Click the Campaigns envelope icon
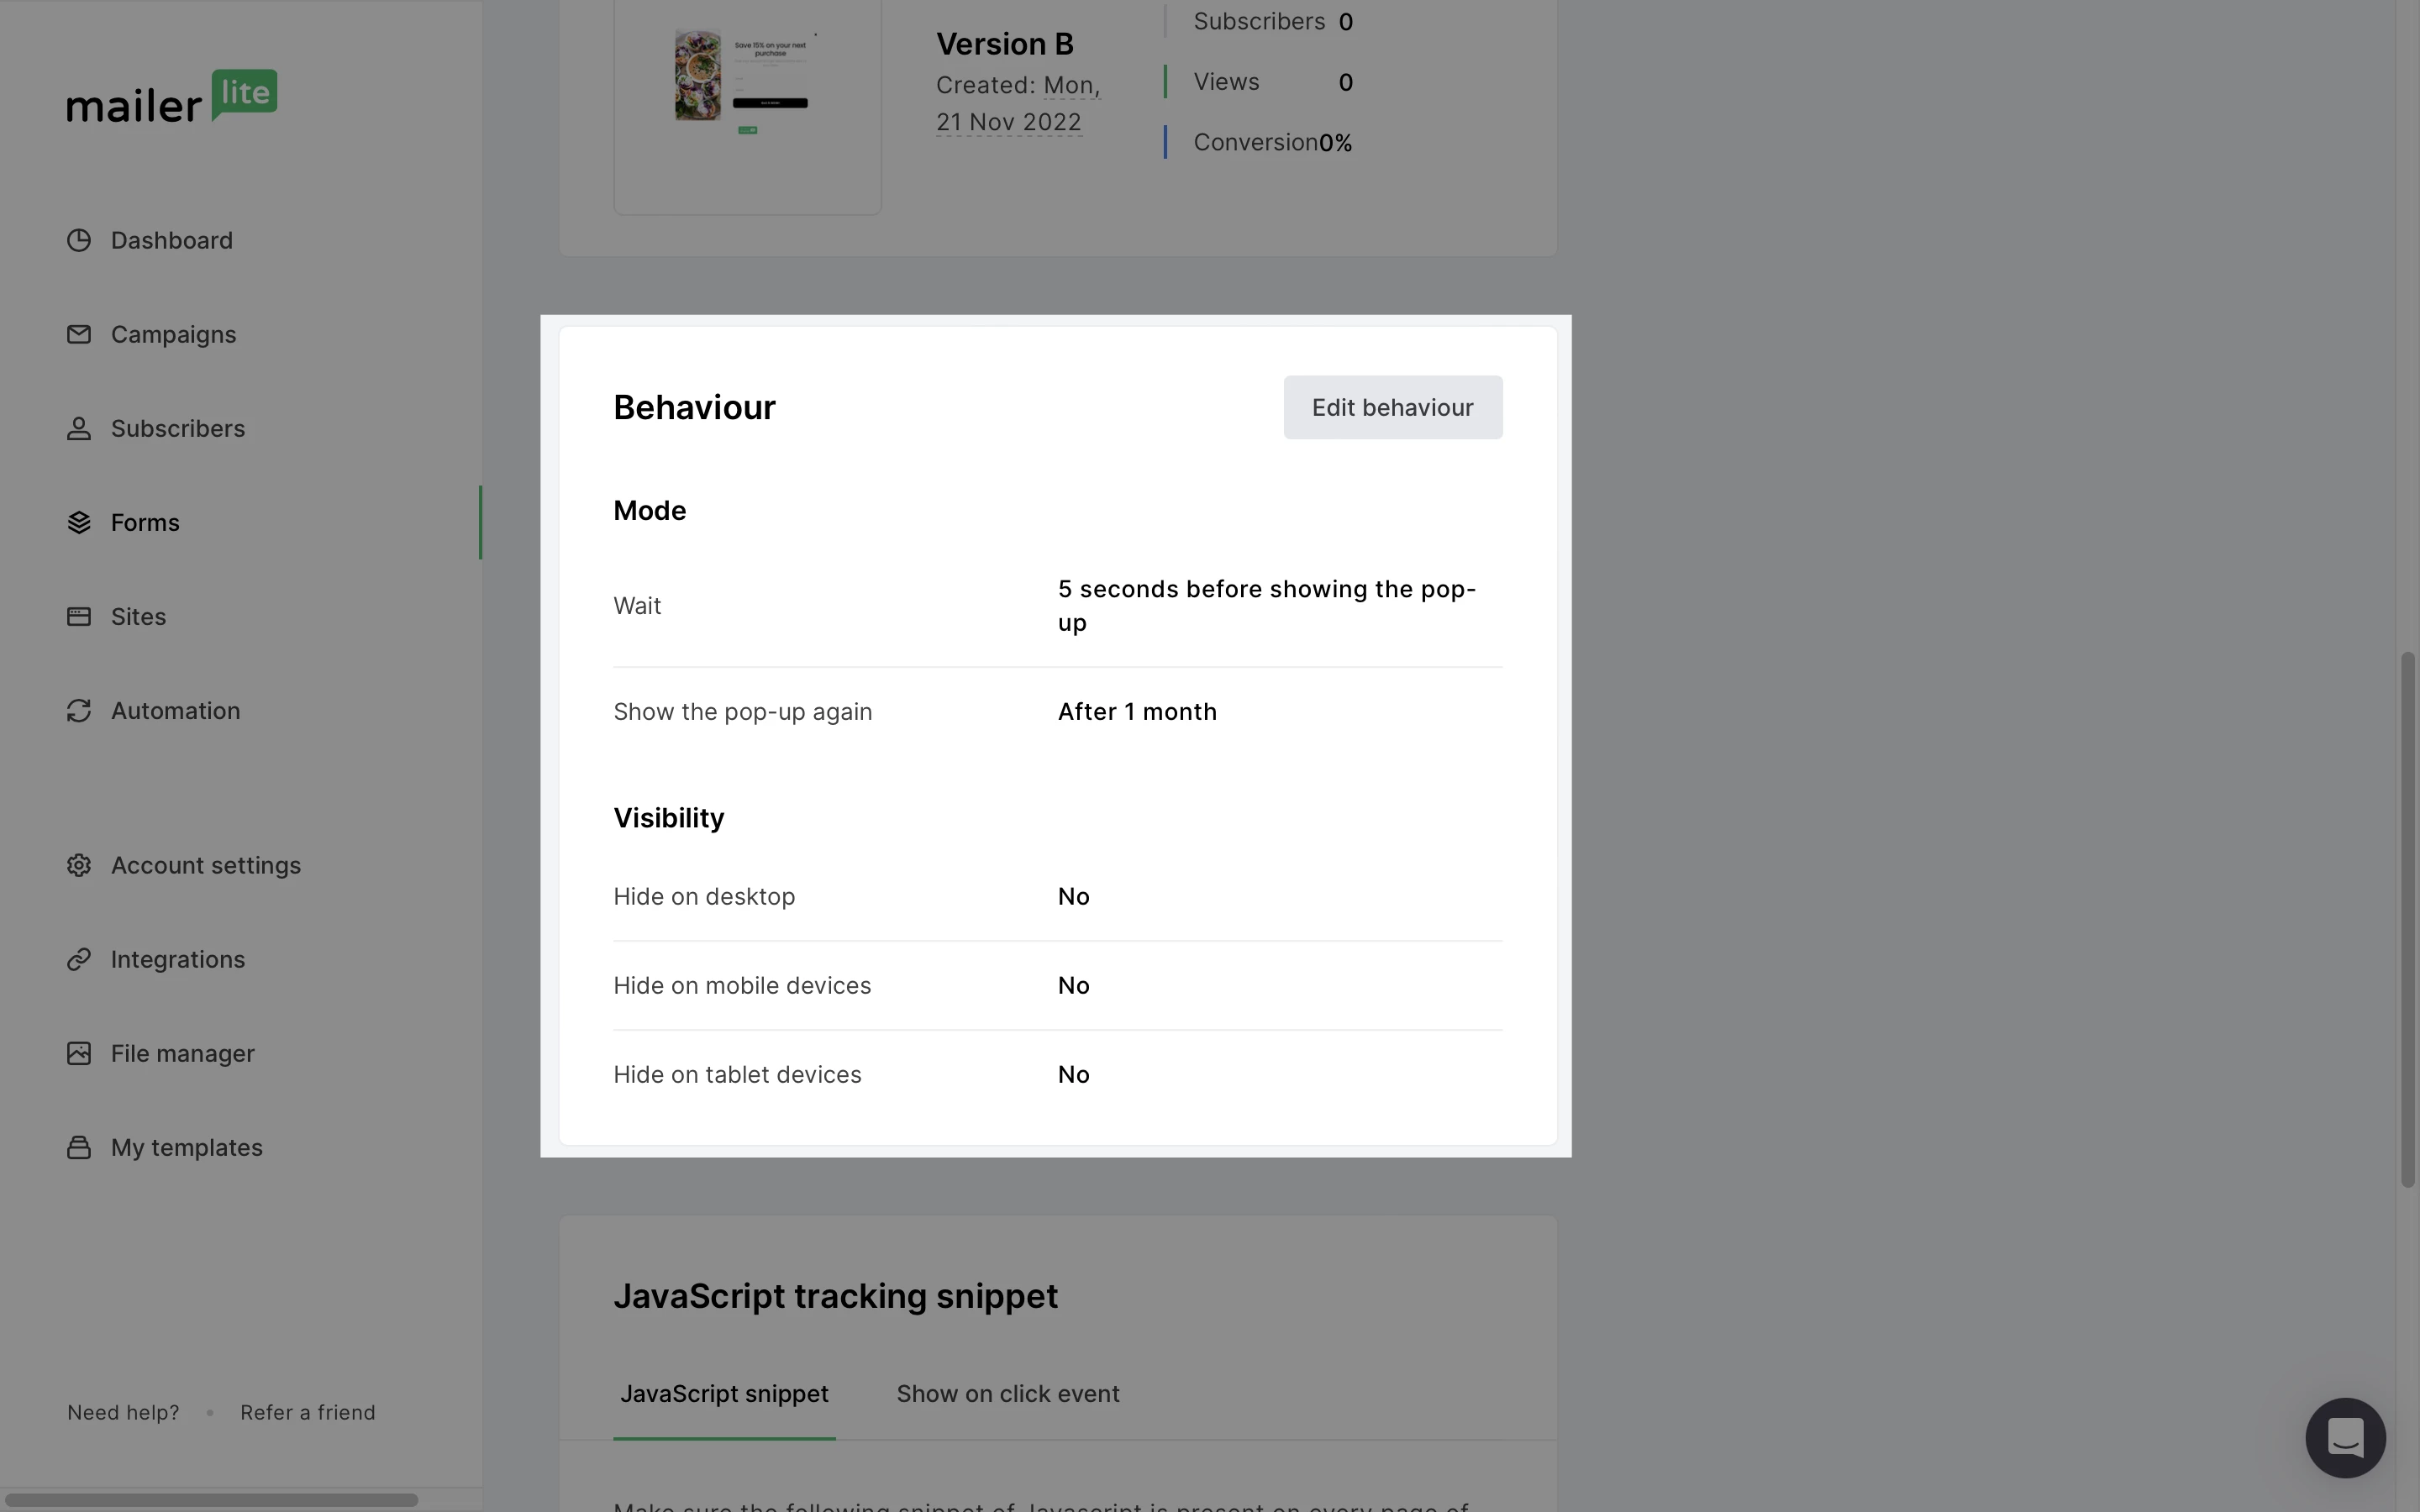2420x1512 pixels. 79,334
